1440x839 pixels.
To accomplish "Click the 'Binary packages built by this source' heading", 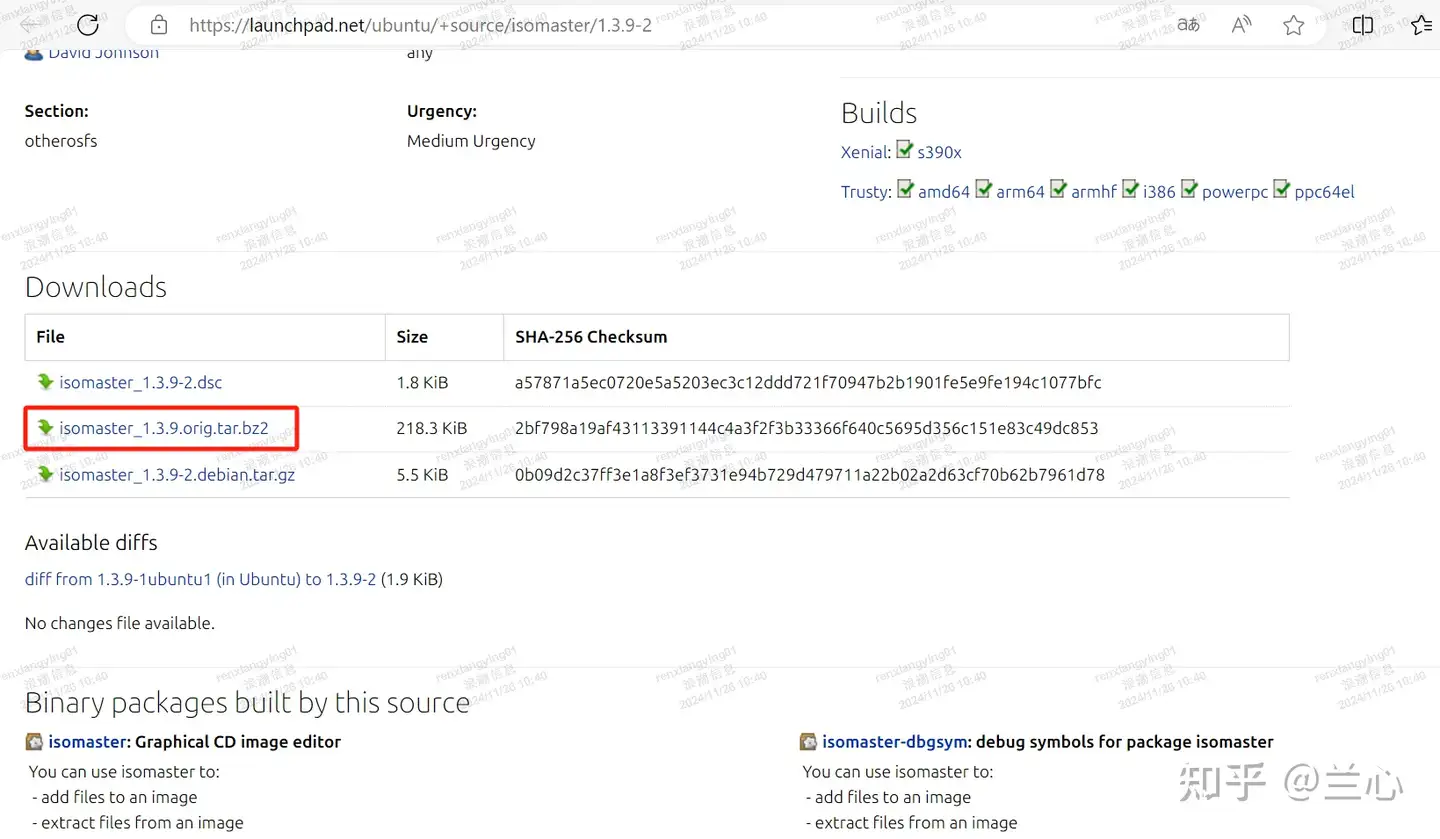I will [247, 703].
